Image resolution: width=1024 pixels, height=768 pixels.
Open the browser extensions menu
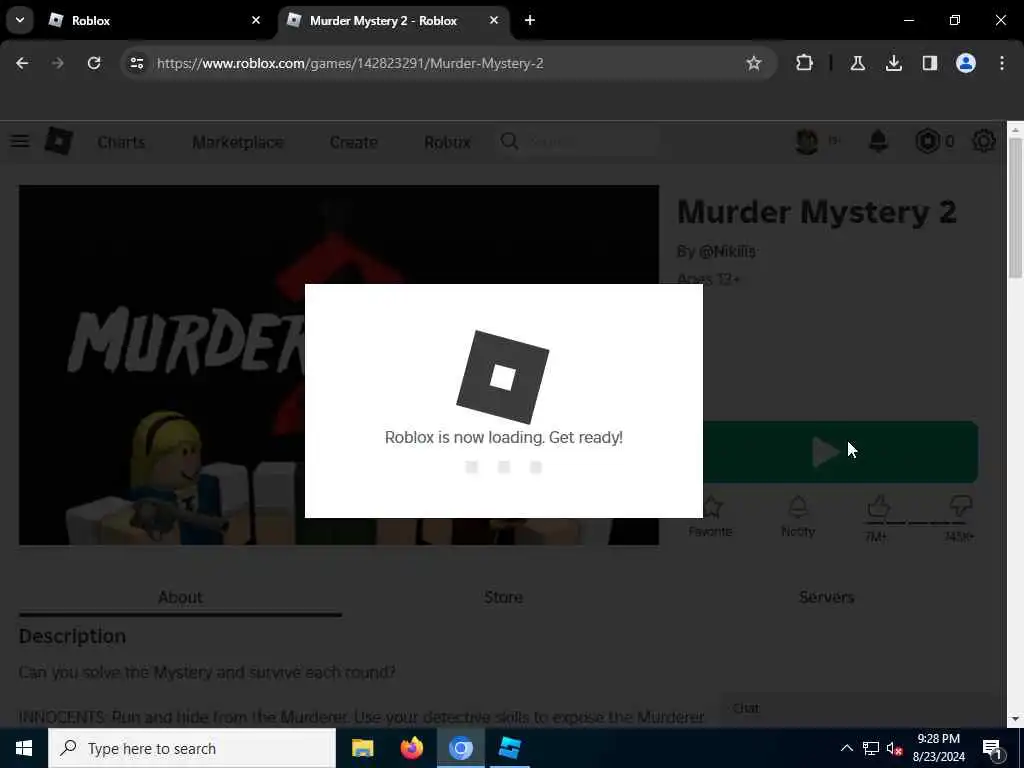click(805, 63)
